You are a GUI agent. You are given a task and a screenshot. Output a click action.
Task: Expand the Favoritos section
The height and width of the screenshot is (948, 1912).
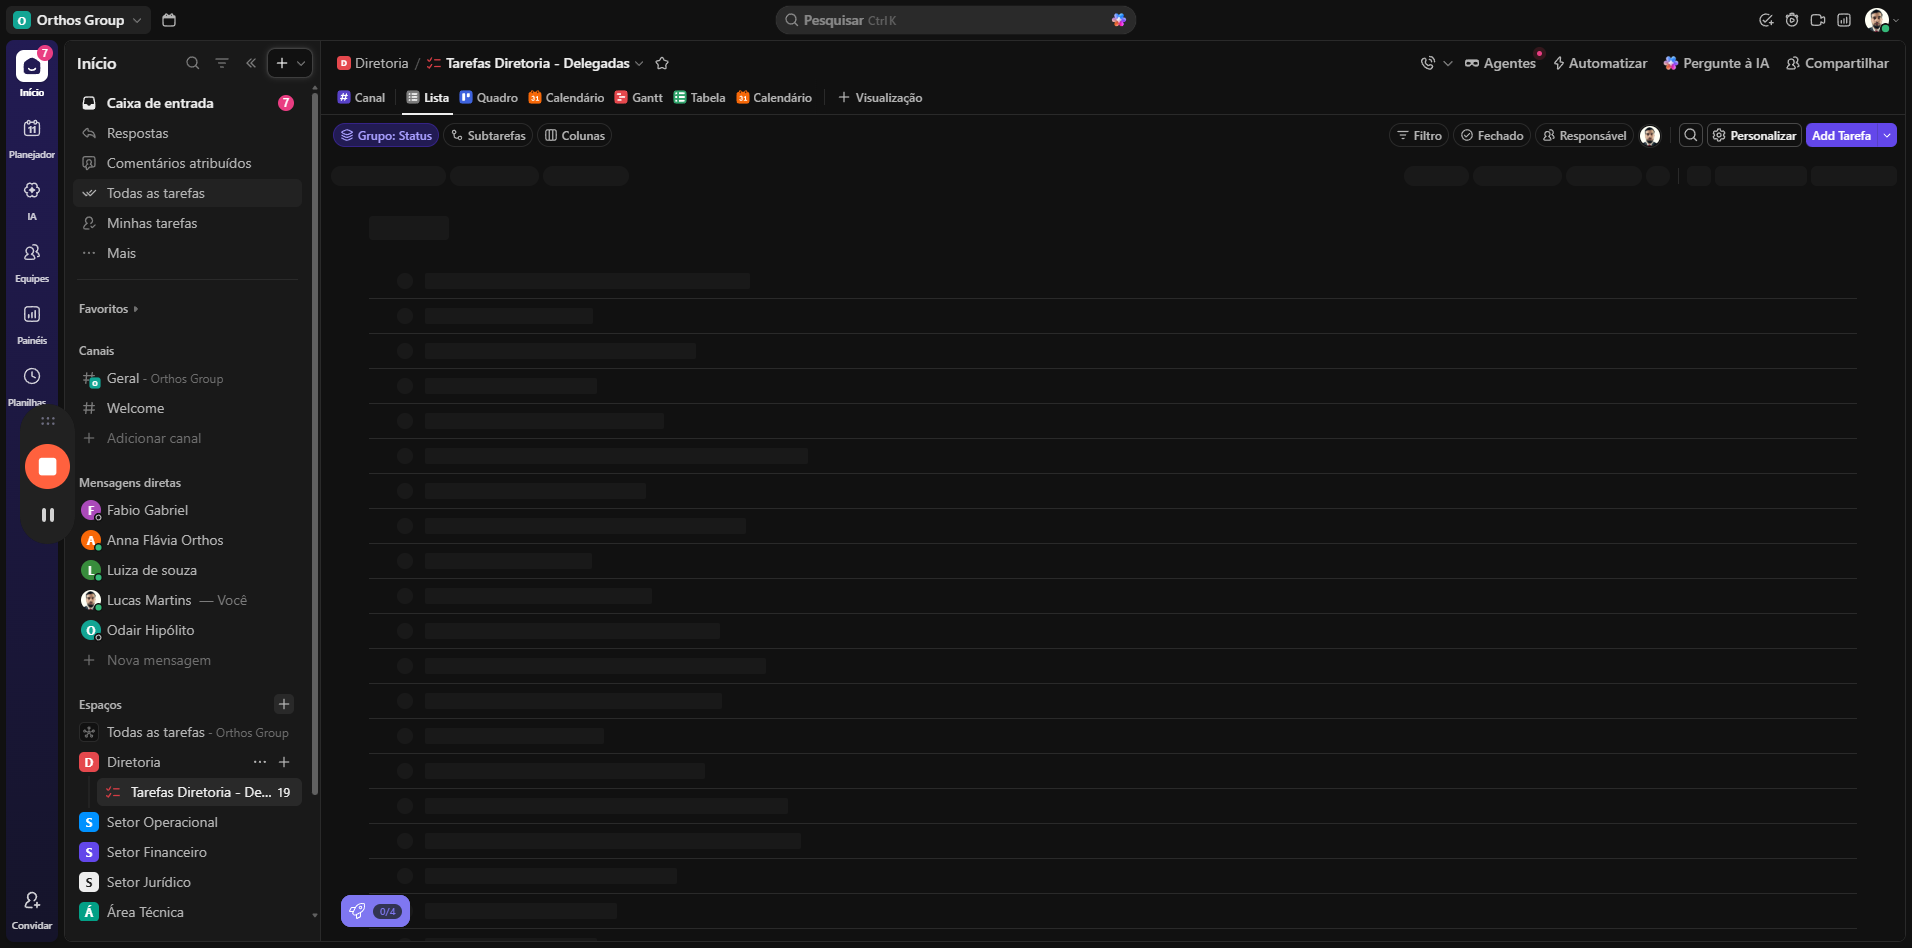tap(108, 309)
